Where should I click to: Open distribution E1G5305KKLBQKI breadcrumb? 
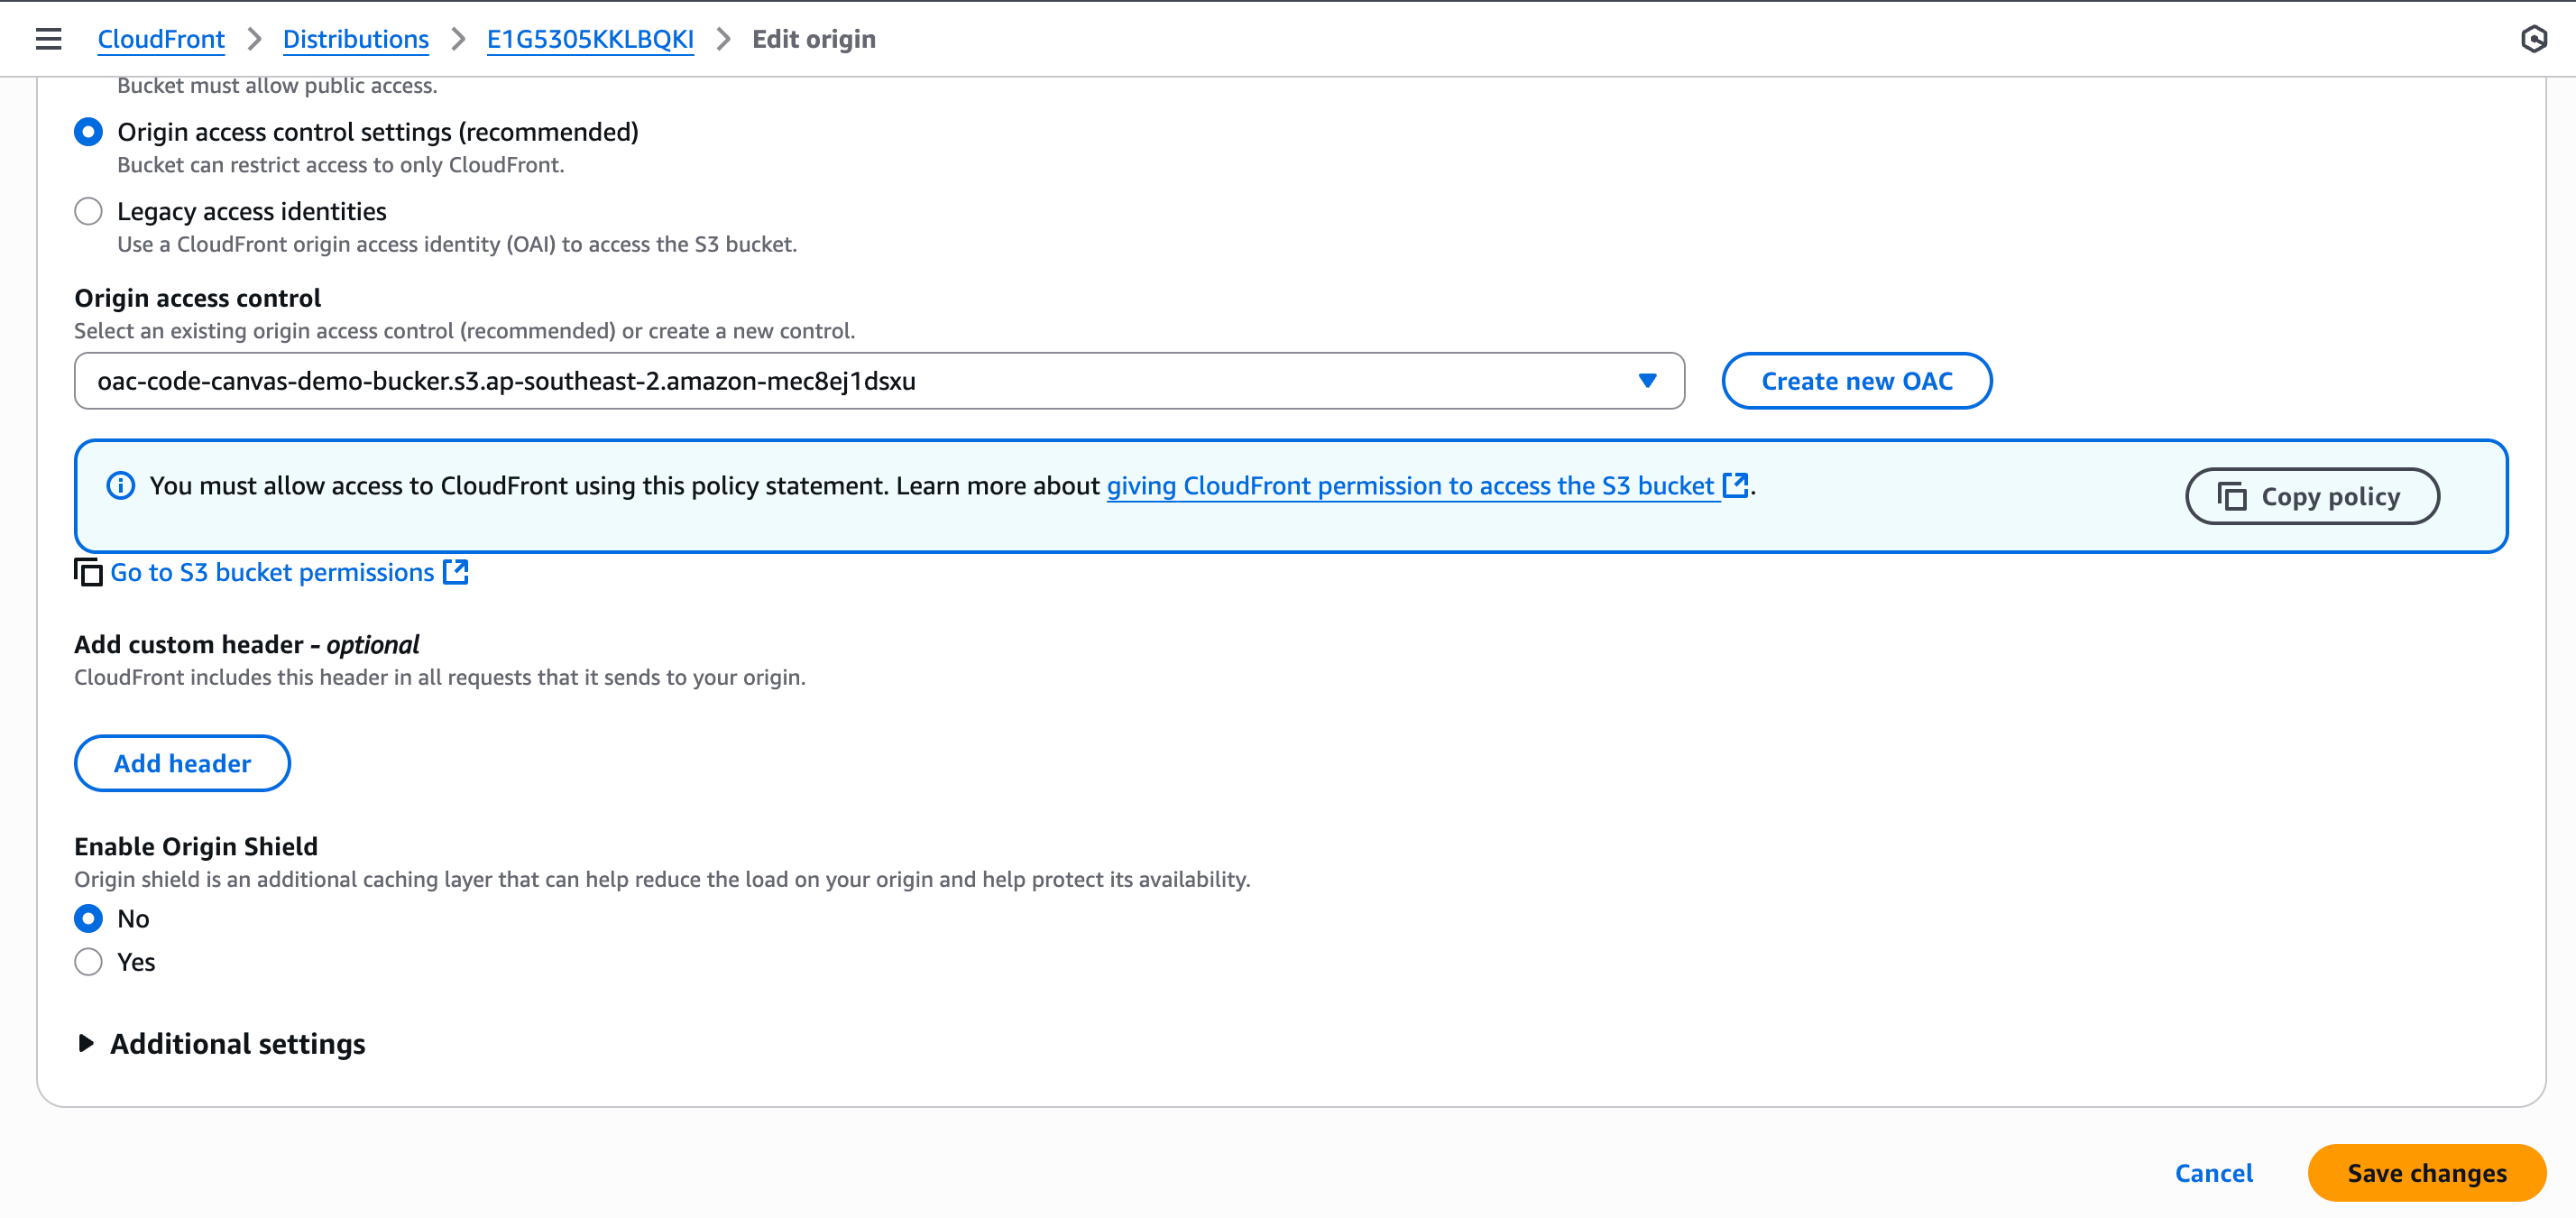pyautogui.click(x=590, y=39)
